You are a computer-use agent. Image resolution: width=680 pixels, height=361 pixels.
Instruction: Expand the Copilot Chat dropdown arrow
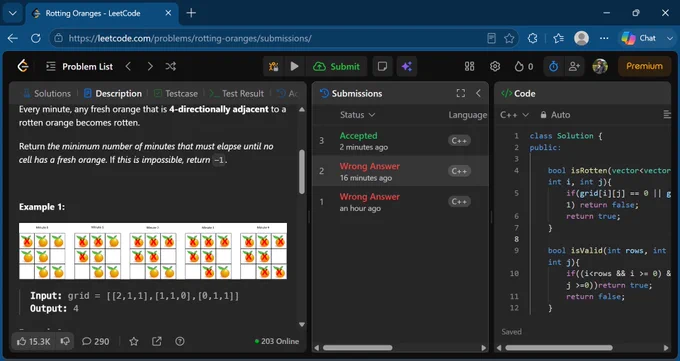tap(670, 38)
